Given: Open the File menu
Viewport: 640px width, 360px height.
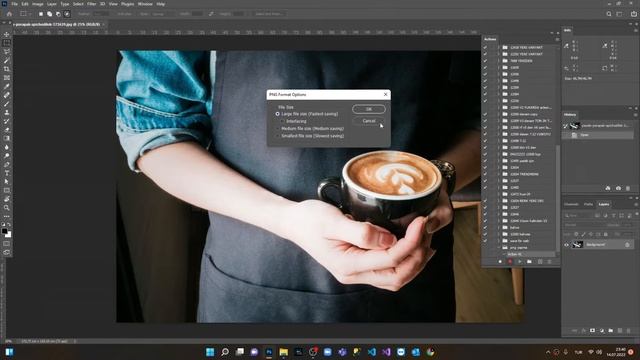Looking at the screenshot, I should point(14,4).
